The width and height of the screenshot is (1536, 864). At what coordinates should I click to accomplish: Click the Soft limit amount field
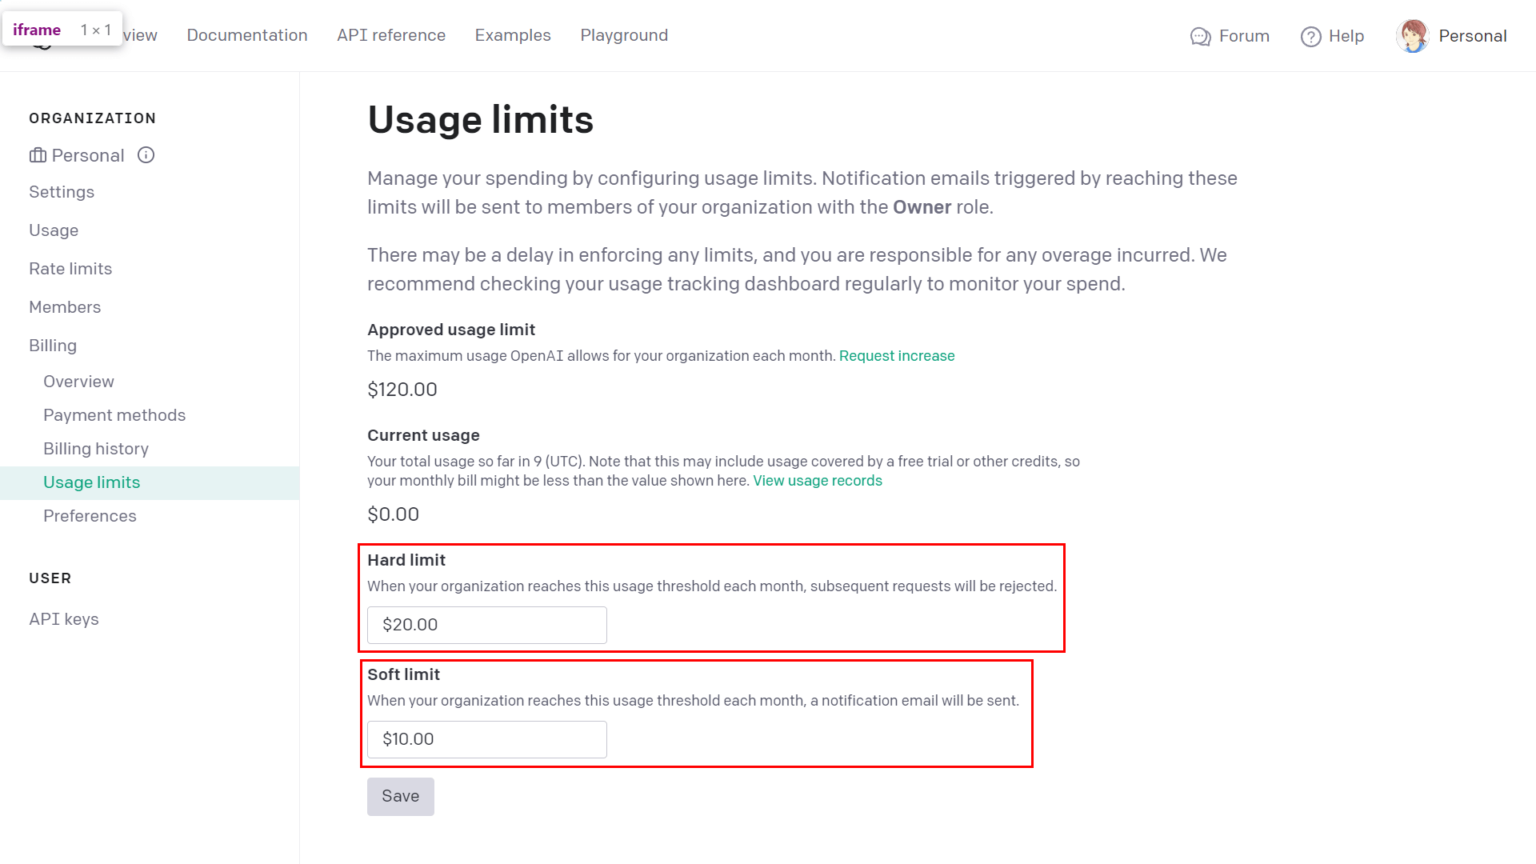(486, 739)
